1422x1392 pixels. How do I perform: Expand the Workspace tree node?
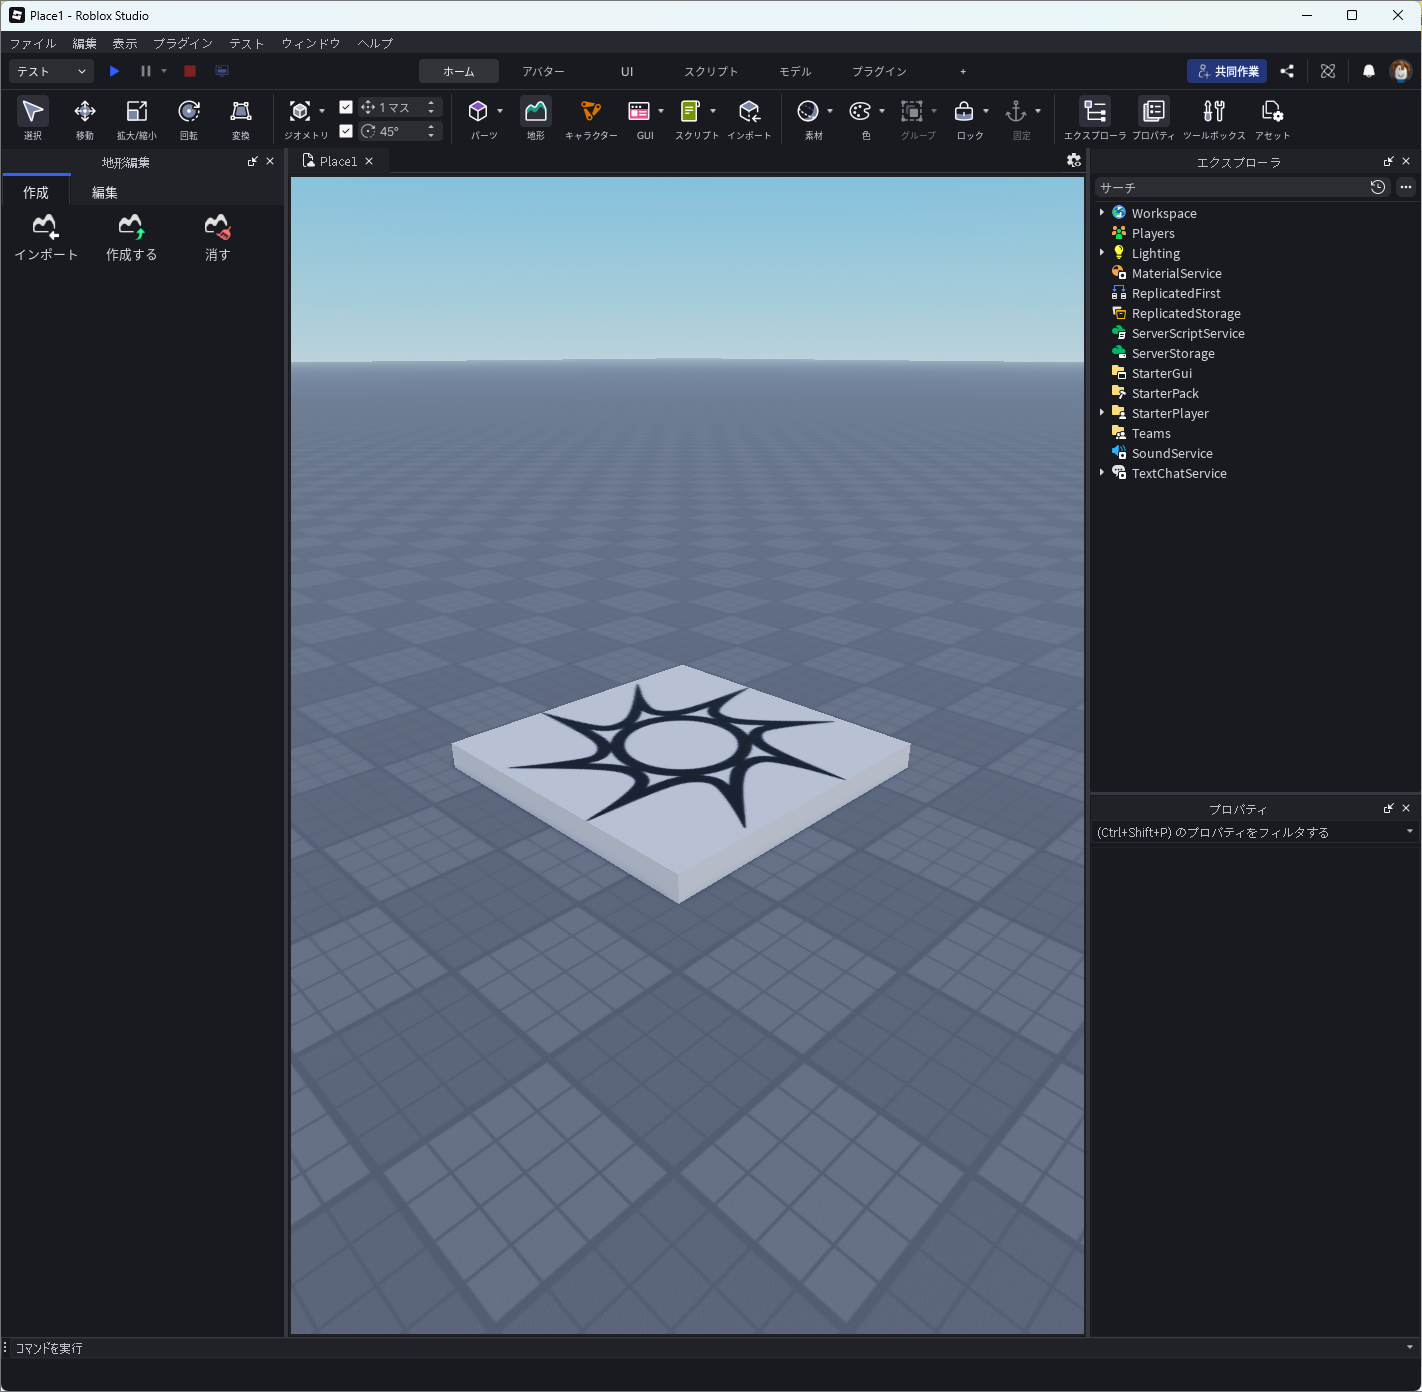coord(1102,213)
